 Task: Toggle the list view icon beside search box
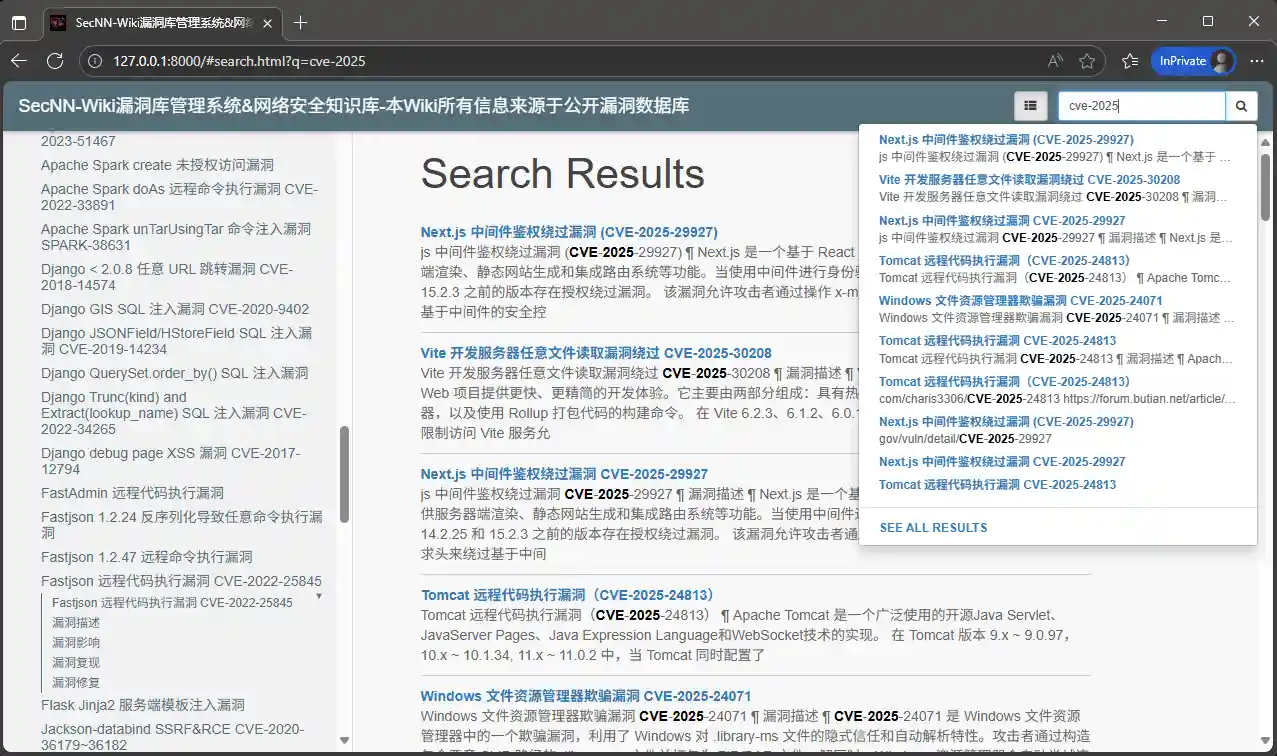click(1030, 106)
